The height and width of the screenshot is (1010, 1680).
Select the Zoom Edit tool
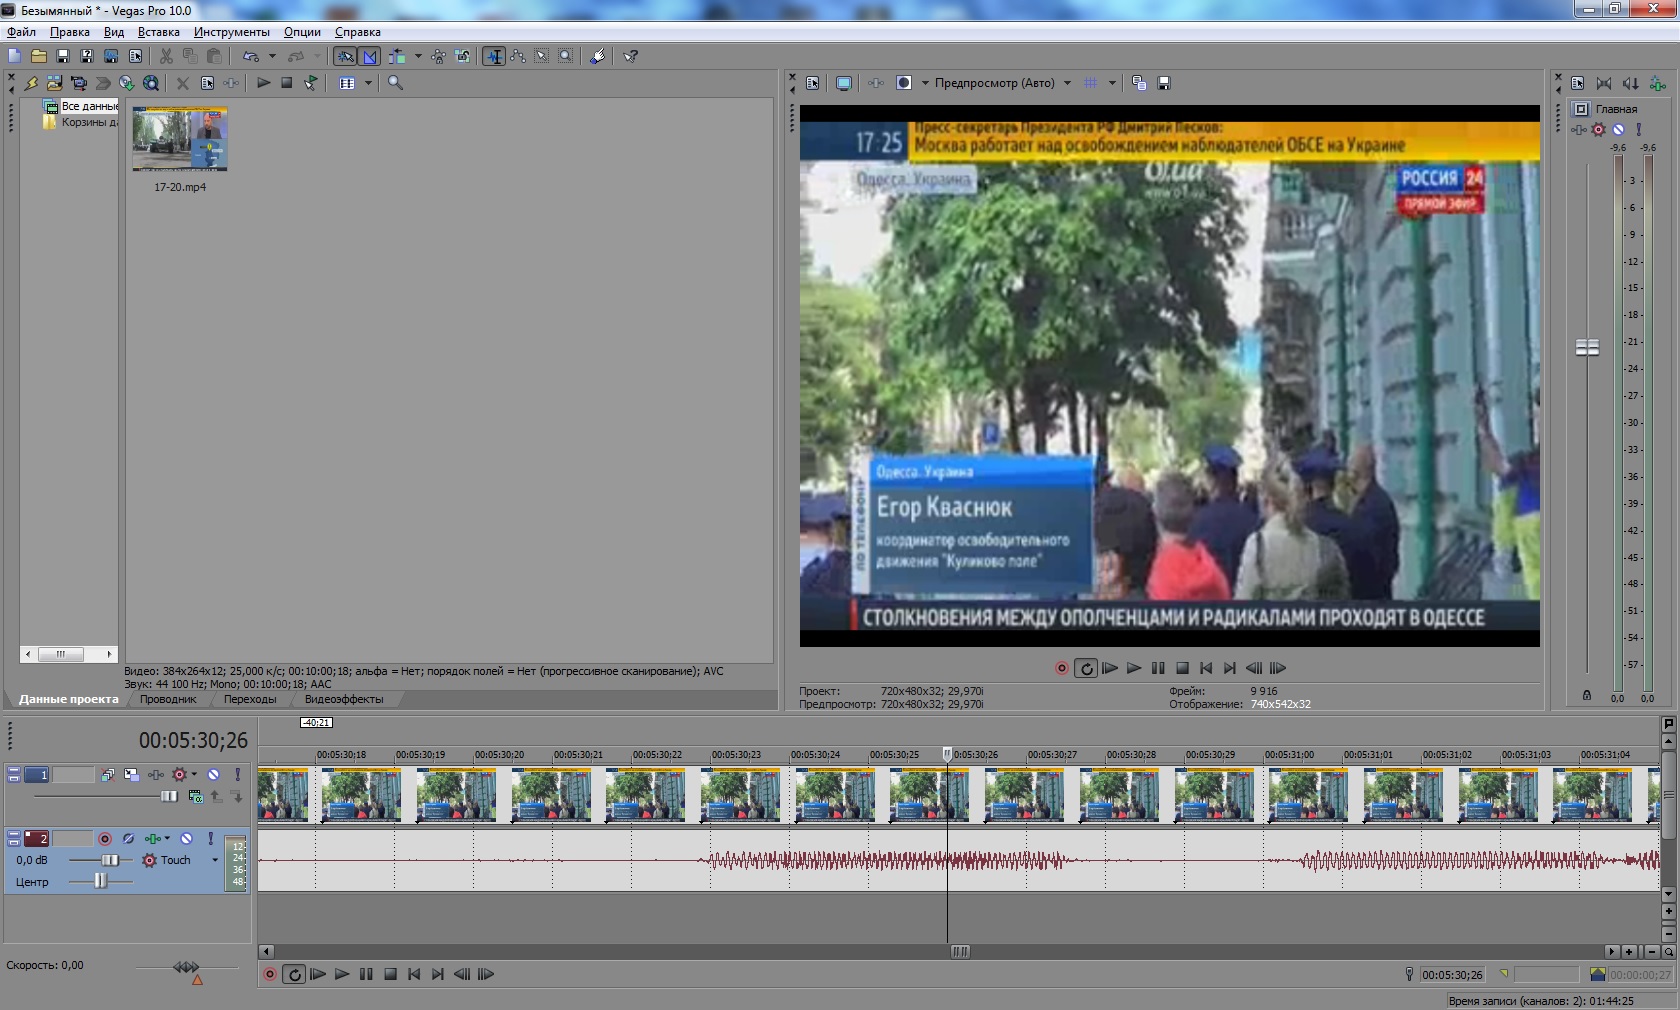point(566,56)
